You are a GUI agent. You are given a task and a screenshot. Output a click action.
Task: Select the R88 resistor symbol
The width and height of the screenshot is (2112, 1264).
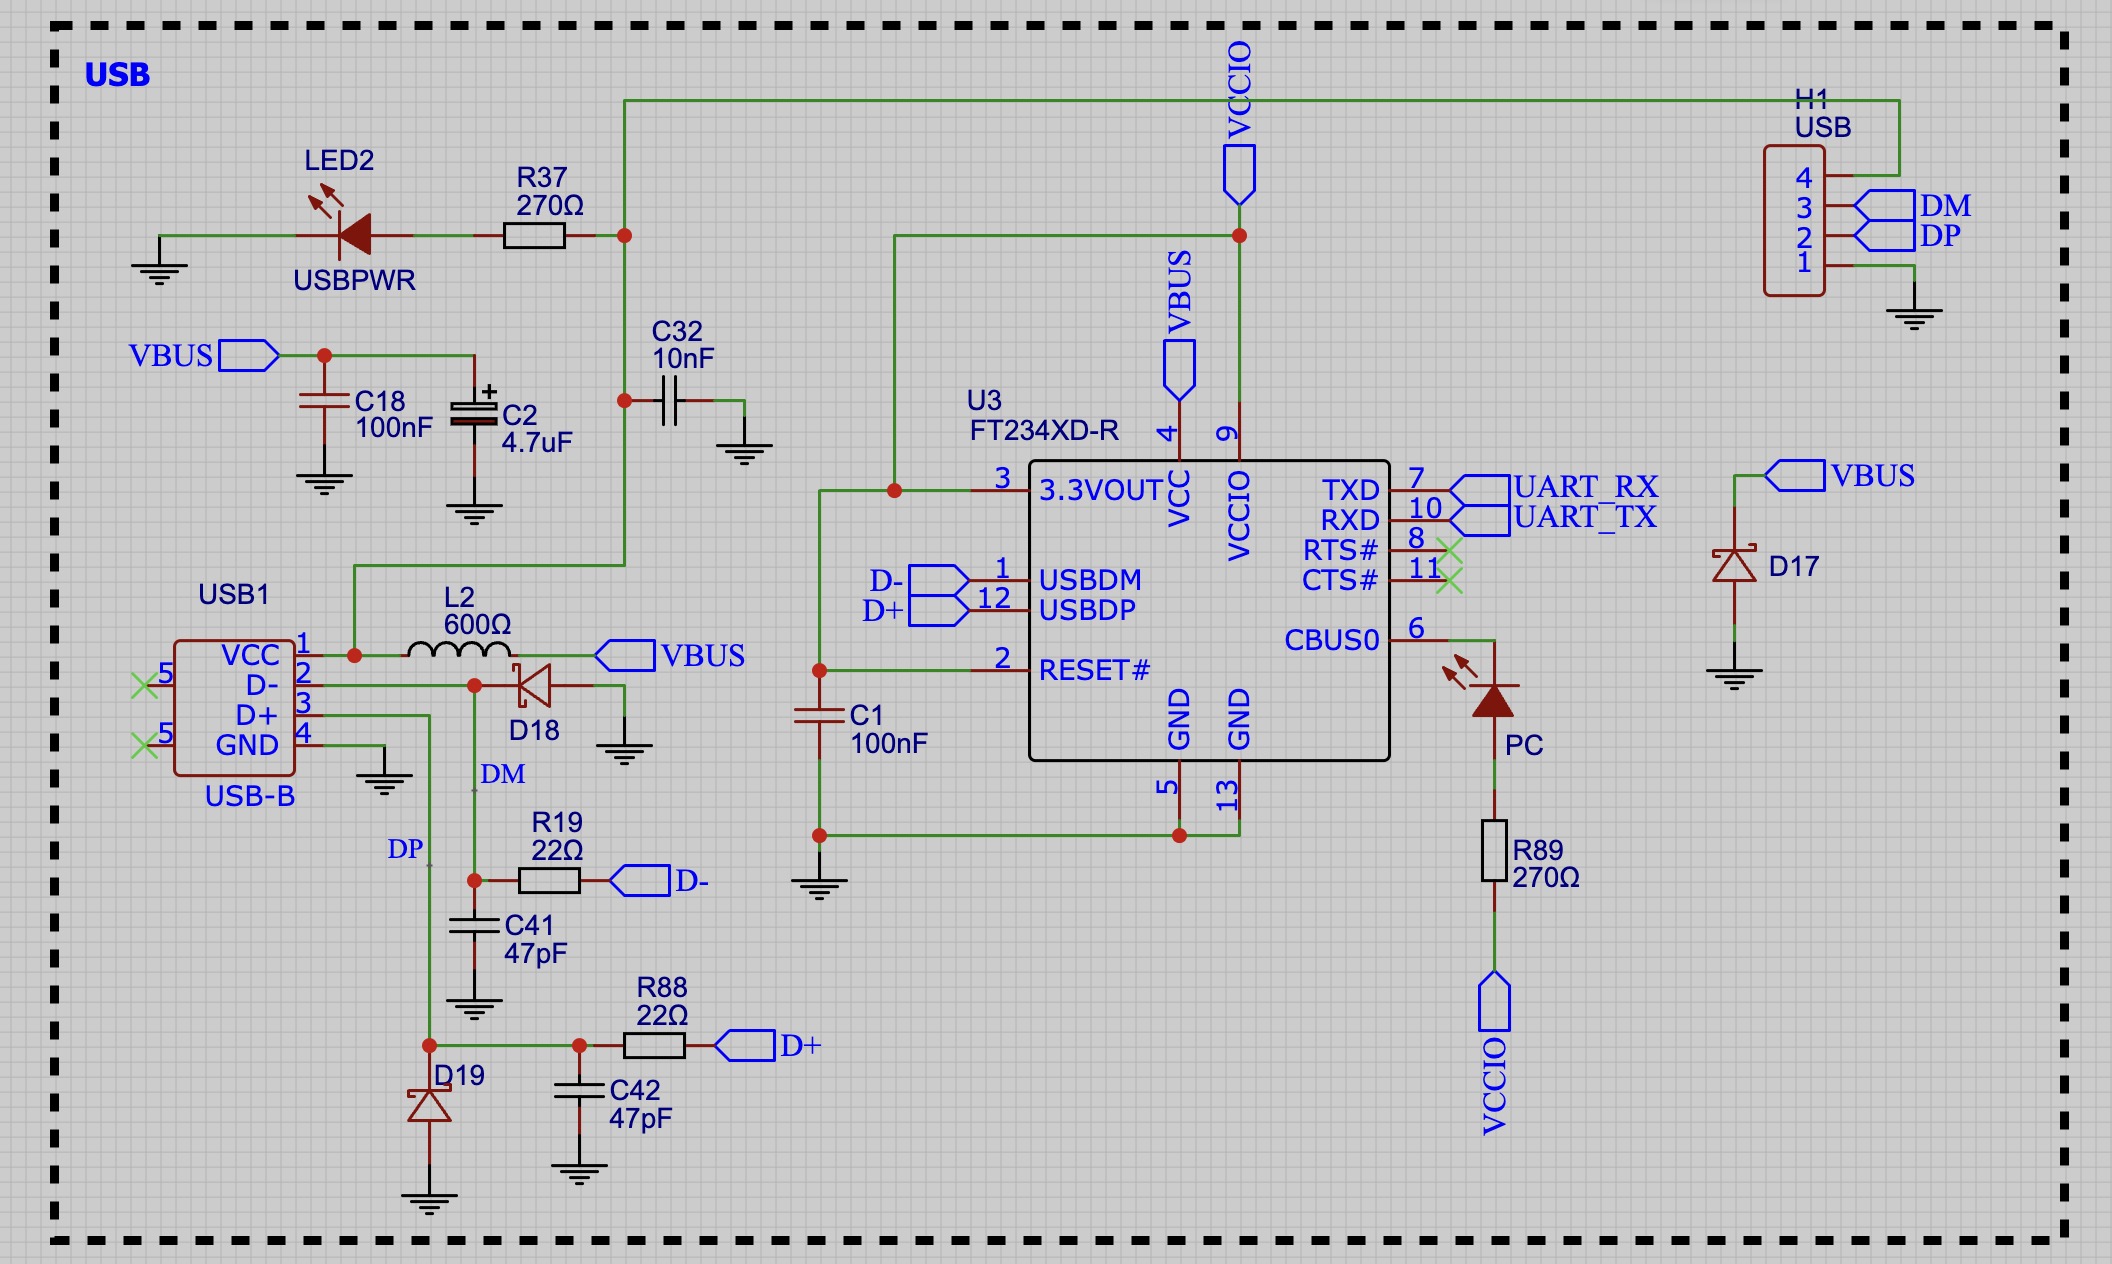coord(654,1046)
